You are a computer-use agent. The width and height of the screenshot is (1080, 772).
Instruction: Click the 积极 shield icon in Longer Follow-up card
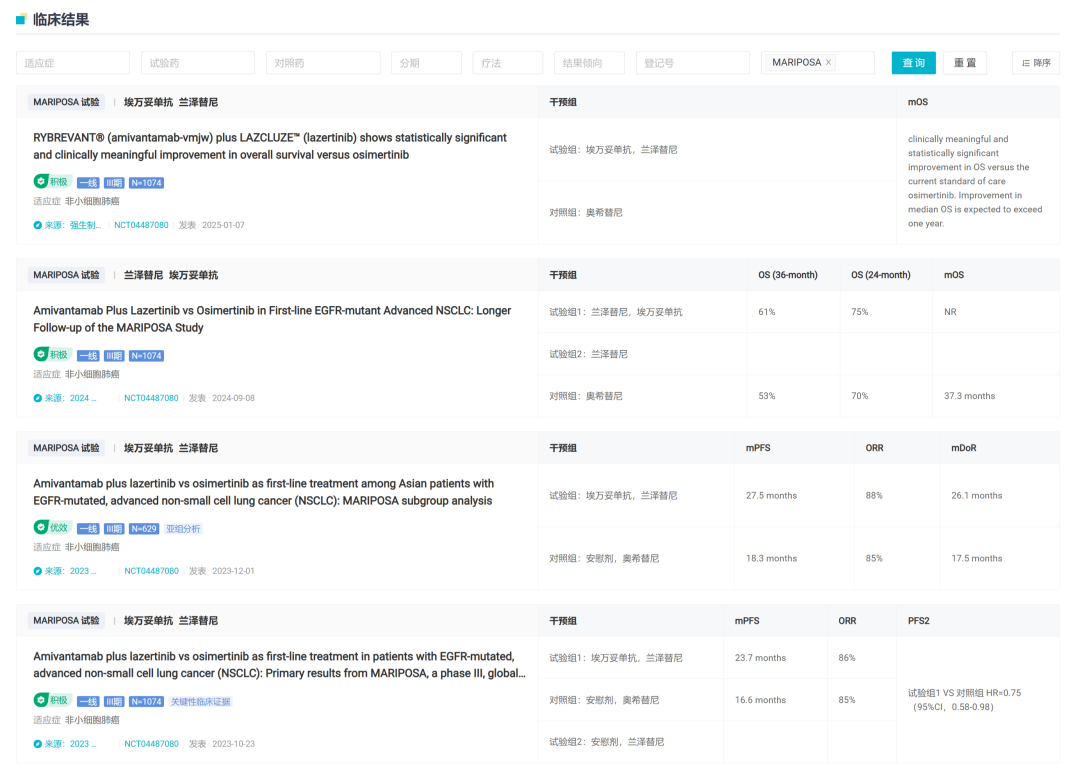[x=41, y=354]
